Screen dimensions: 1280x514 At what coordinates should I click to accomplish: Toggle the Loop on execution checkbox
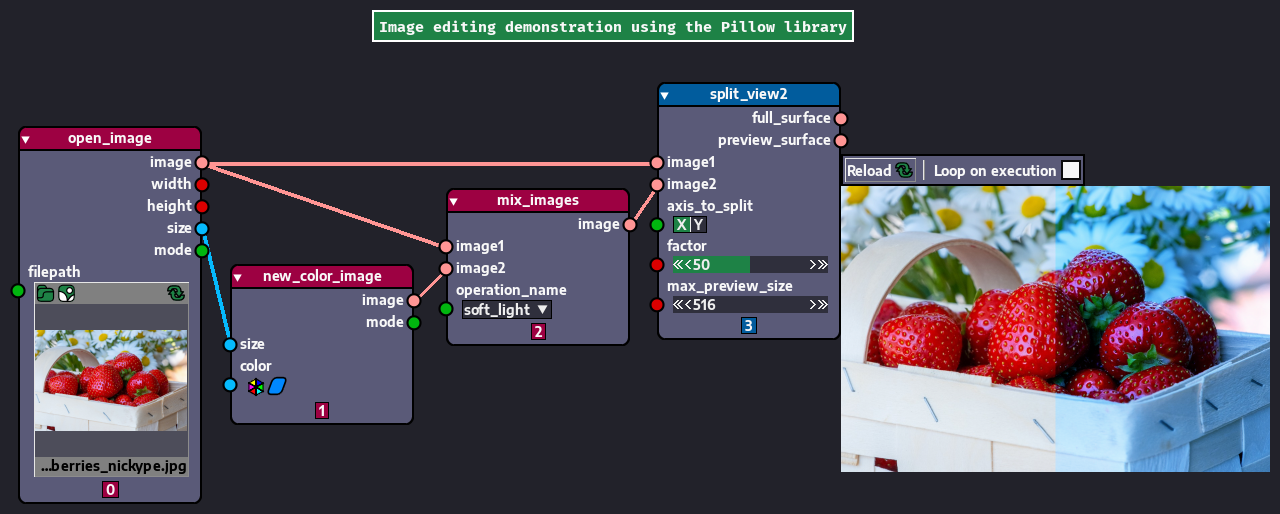coord(1071,170)
